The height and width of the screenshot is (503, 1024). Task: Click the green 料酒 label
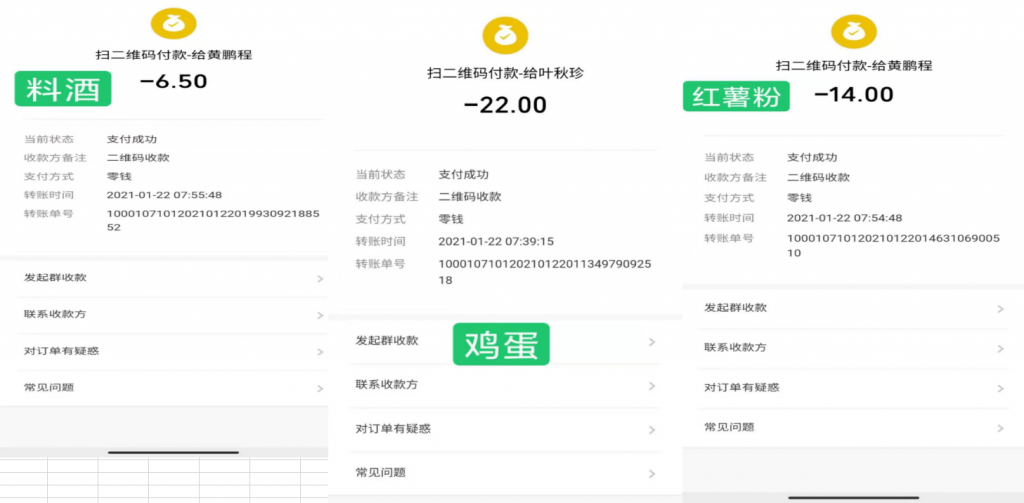tap(62, 89)
